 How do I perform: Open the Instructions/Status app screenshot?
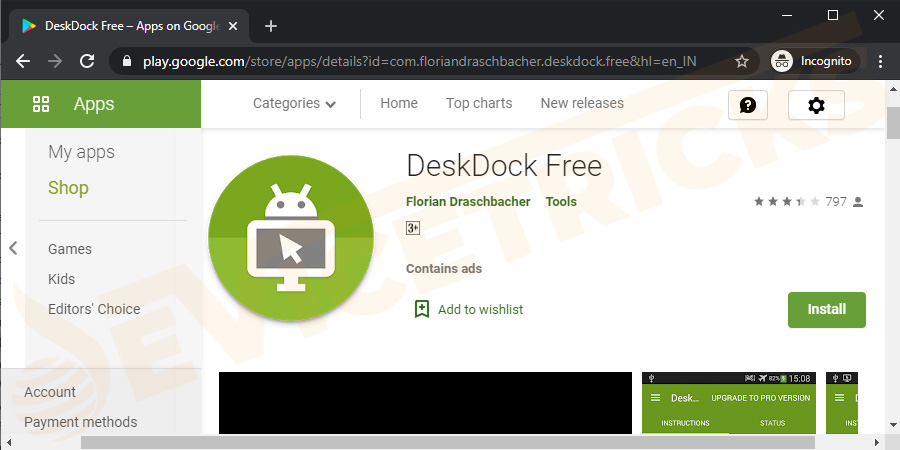(729, 403)
